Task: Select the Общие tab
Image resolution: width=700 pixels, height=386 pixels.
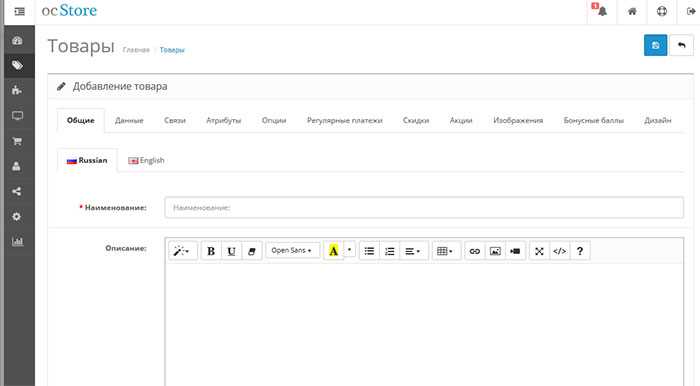Action: tap(81, 120)
